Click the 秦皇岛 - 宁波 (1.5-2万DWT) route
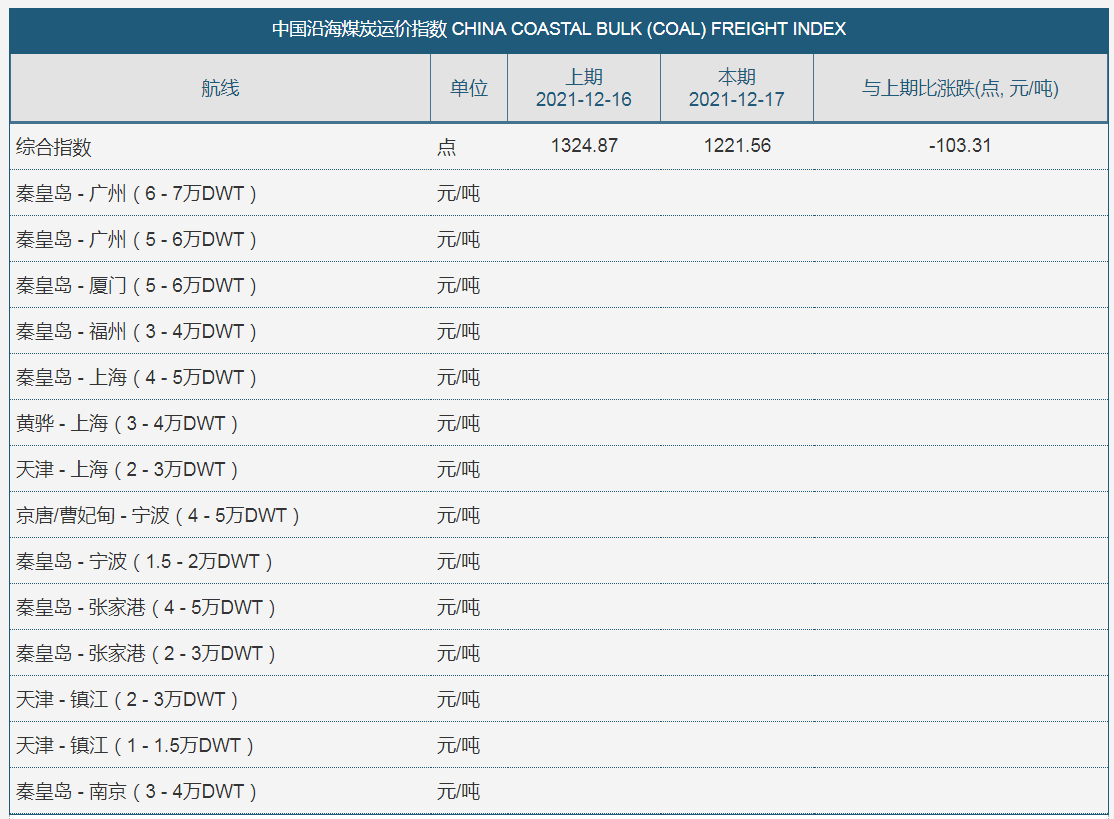 pyautogui.click(x=145, y=561)
